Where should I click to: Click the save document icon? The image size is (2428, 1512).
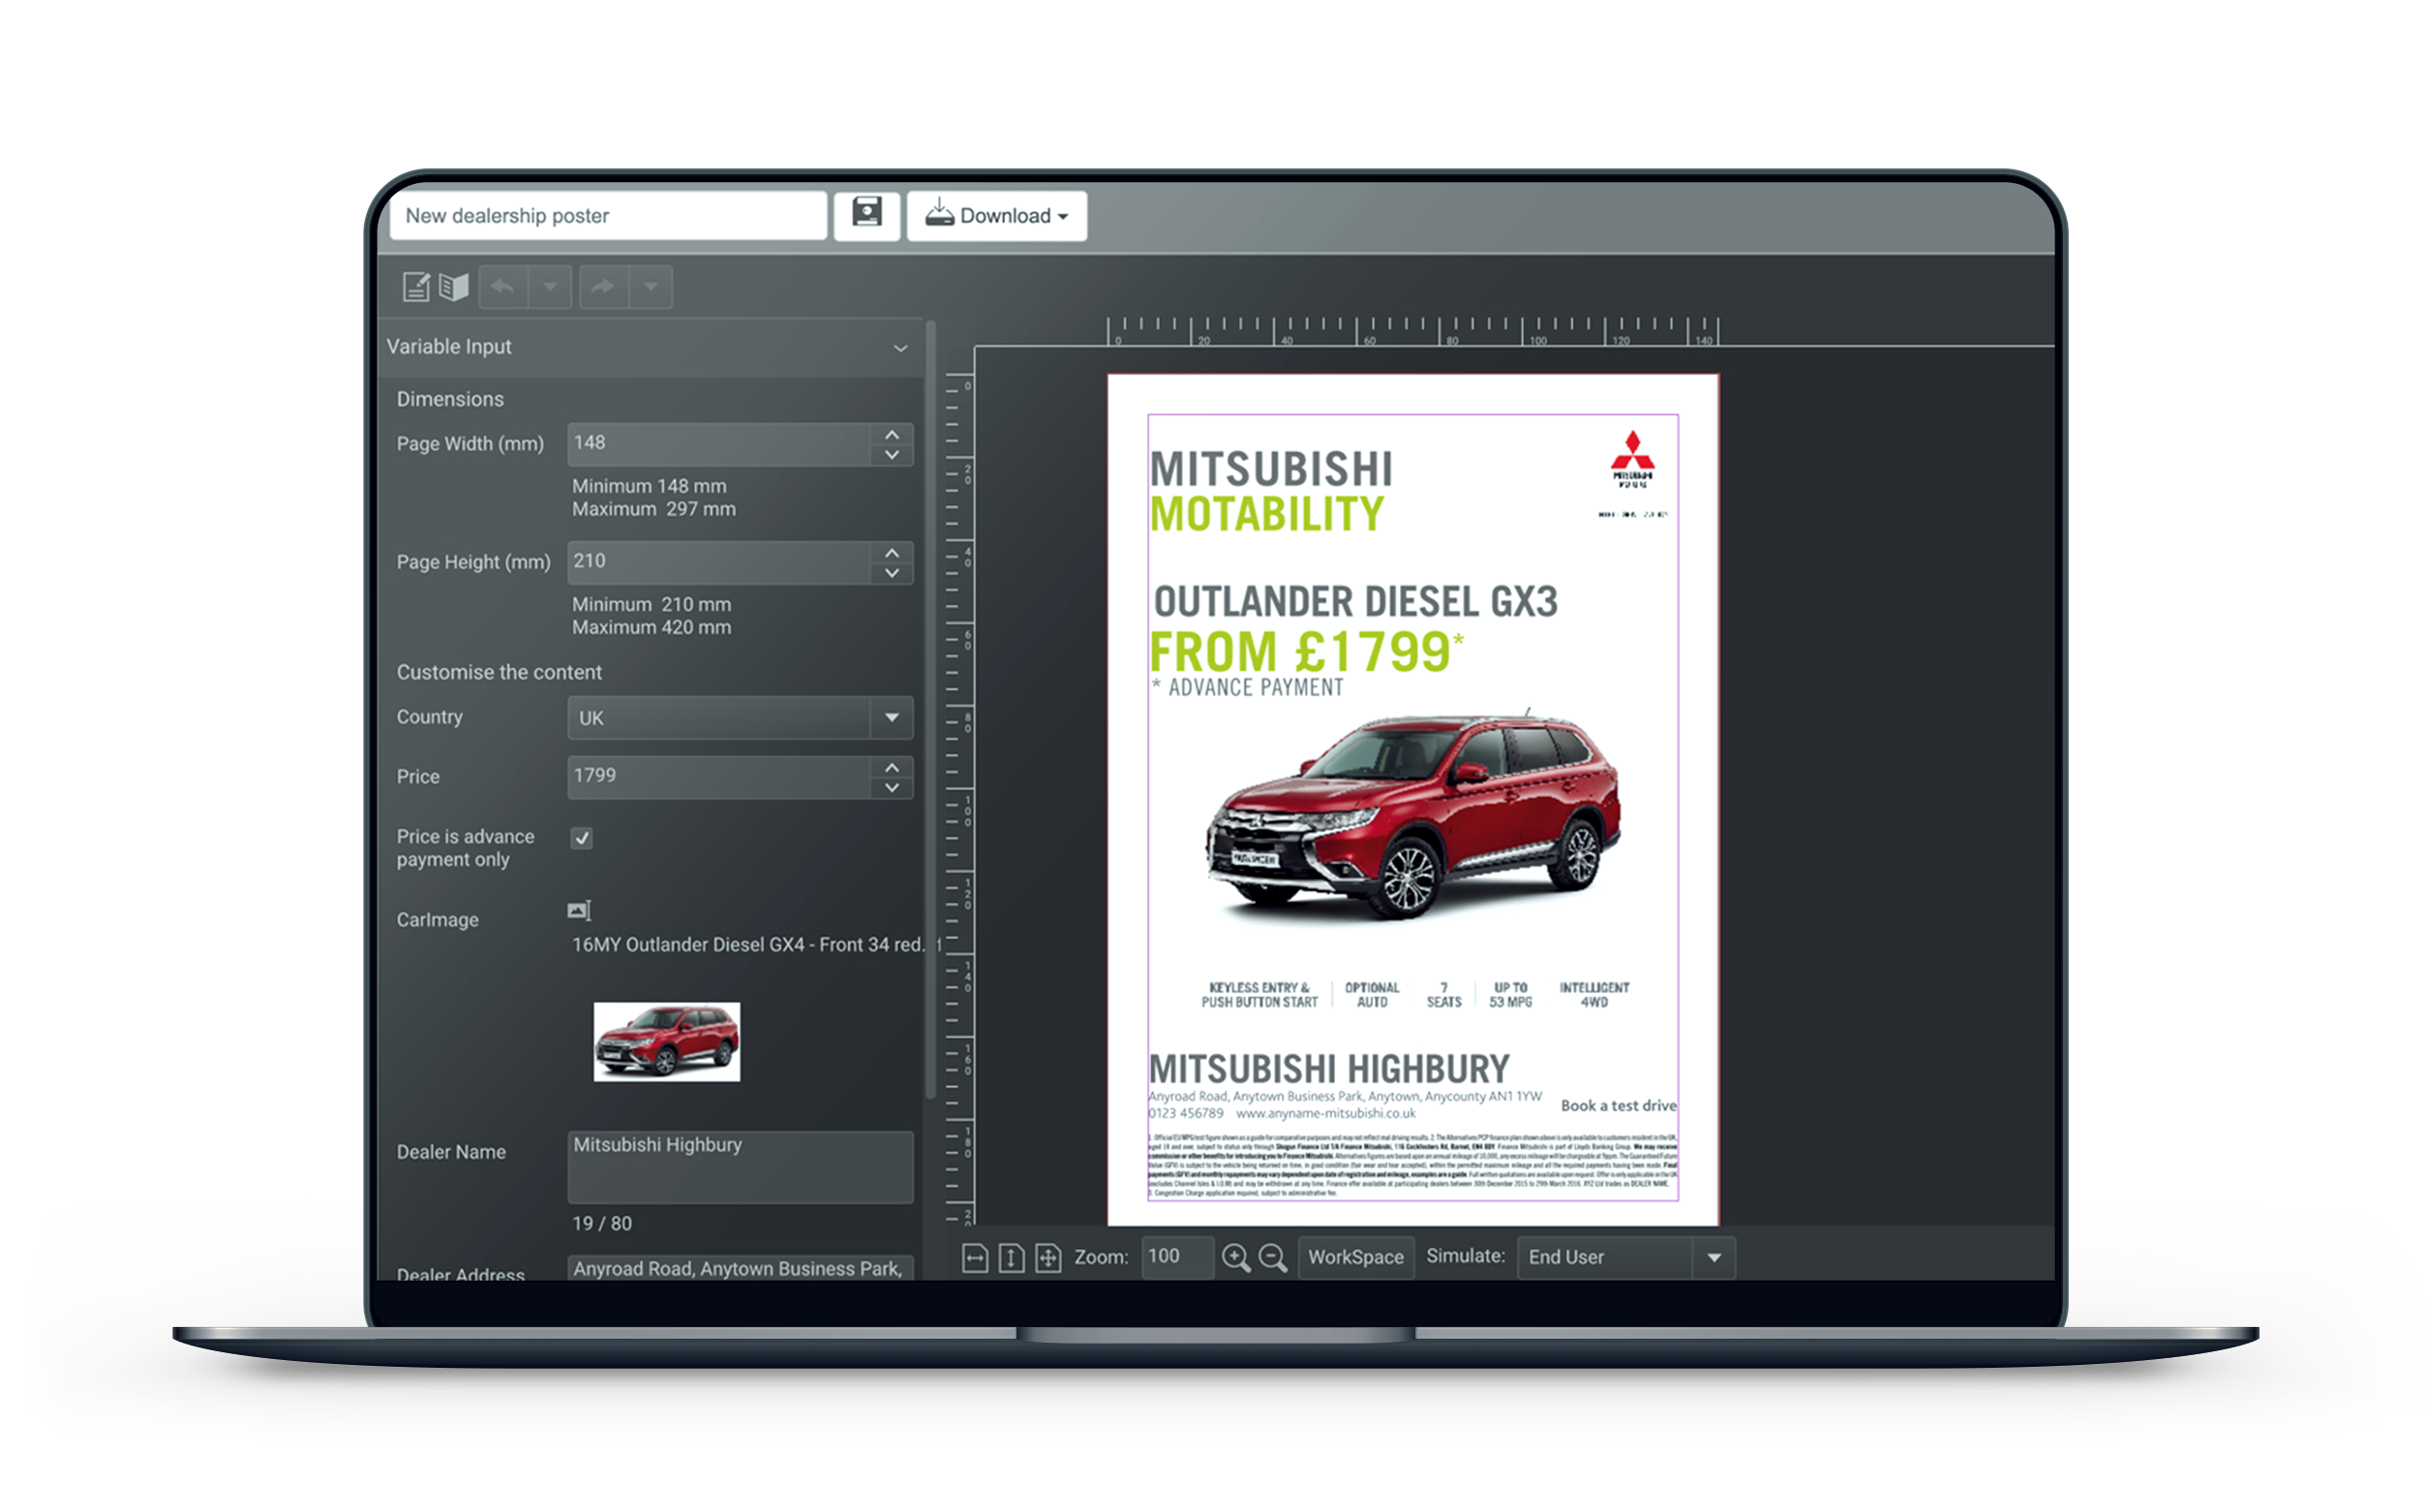pos(867,215)
